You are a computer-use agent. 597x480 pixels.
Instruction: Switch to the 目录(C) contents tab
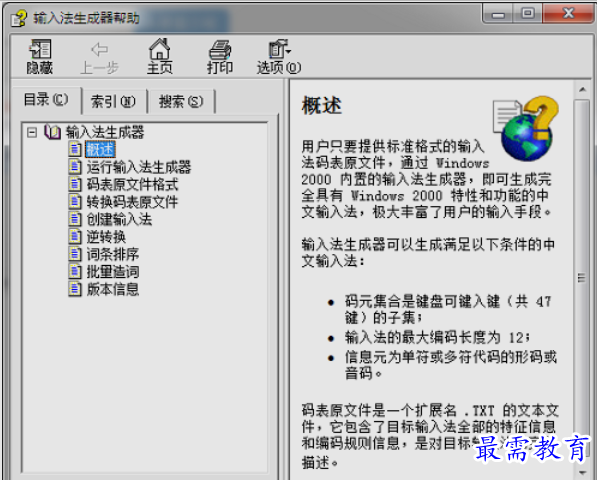click(46, 100)
